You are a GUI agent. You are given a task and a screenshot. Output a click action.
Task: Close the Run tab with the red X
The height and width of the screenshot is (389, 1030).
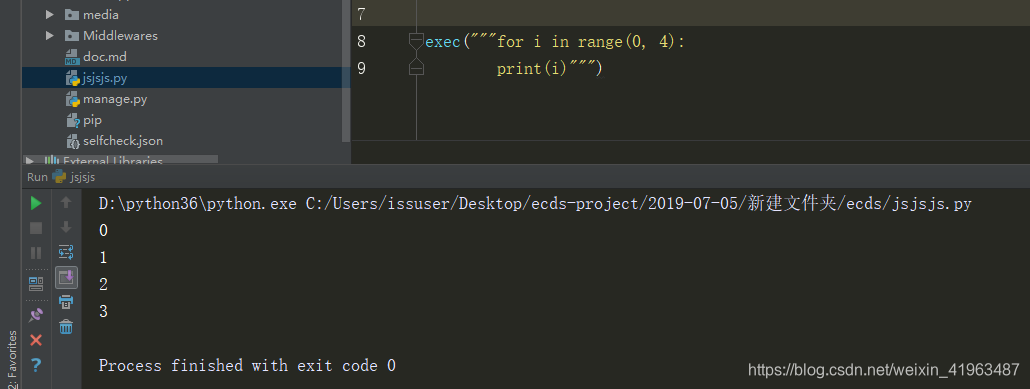36,340
